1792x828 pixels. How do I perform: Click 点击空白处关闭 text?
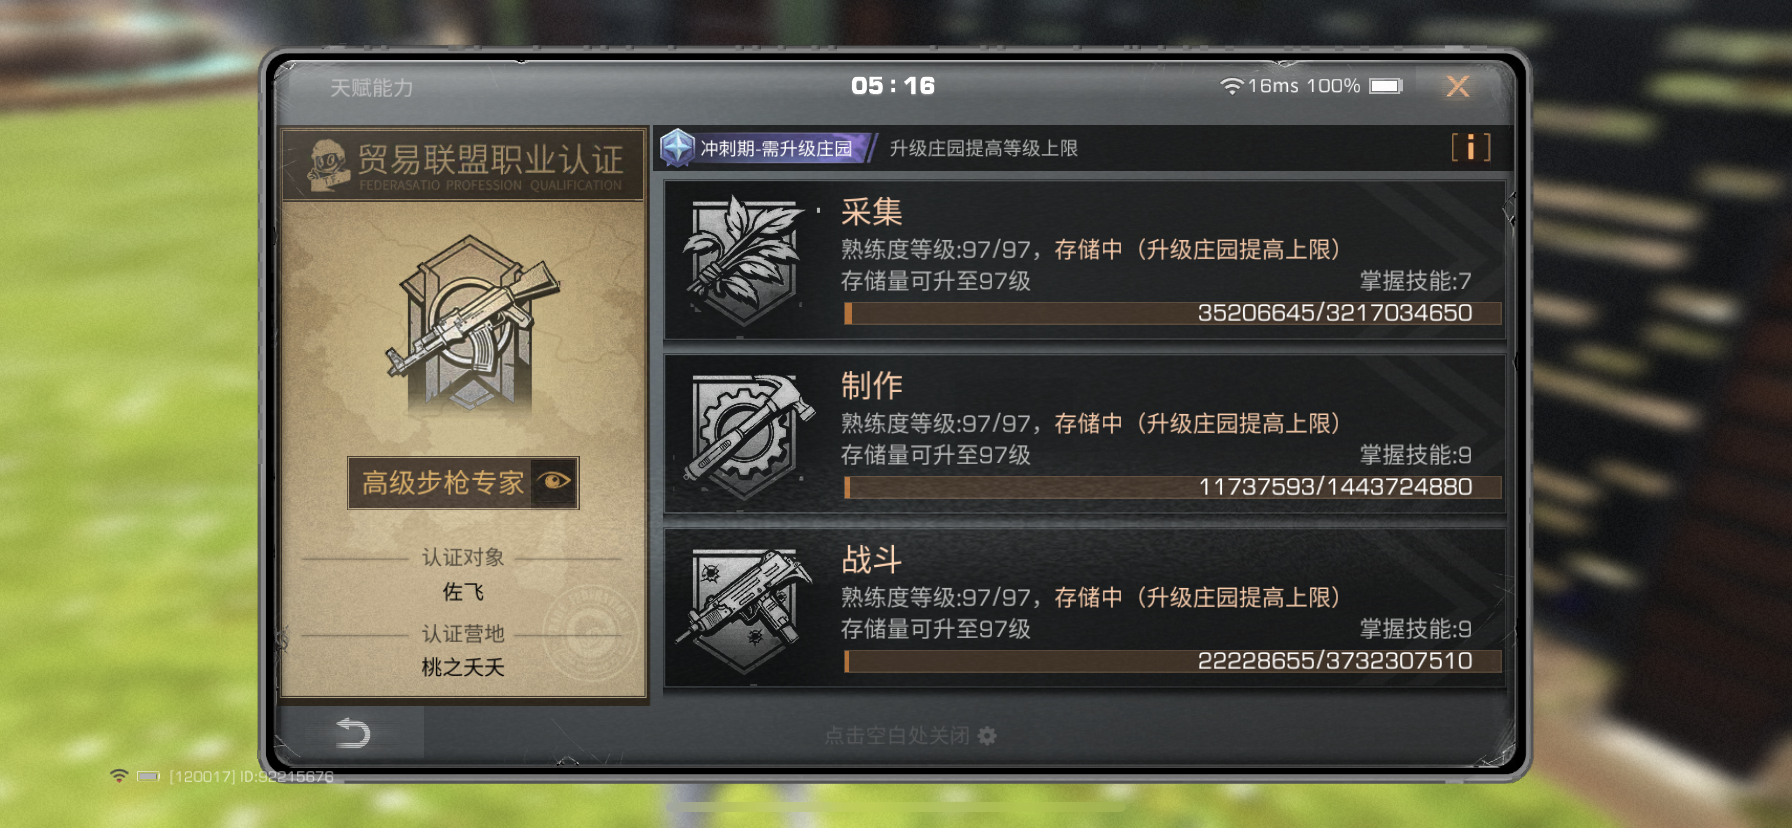pos(897,736)
